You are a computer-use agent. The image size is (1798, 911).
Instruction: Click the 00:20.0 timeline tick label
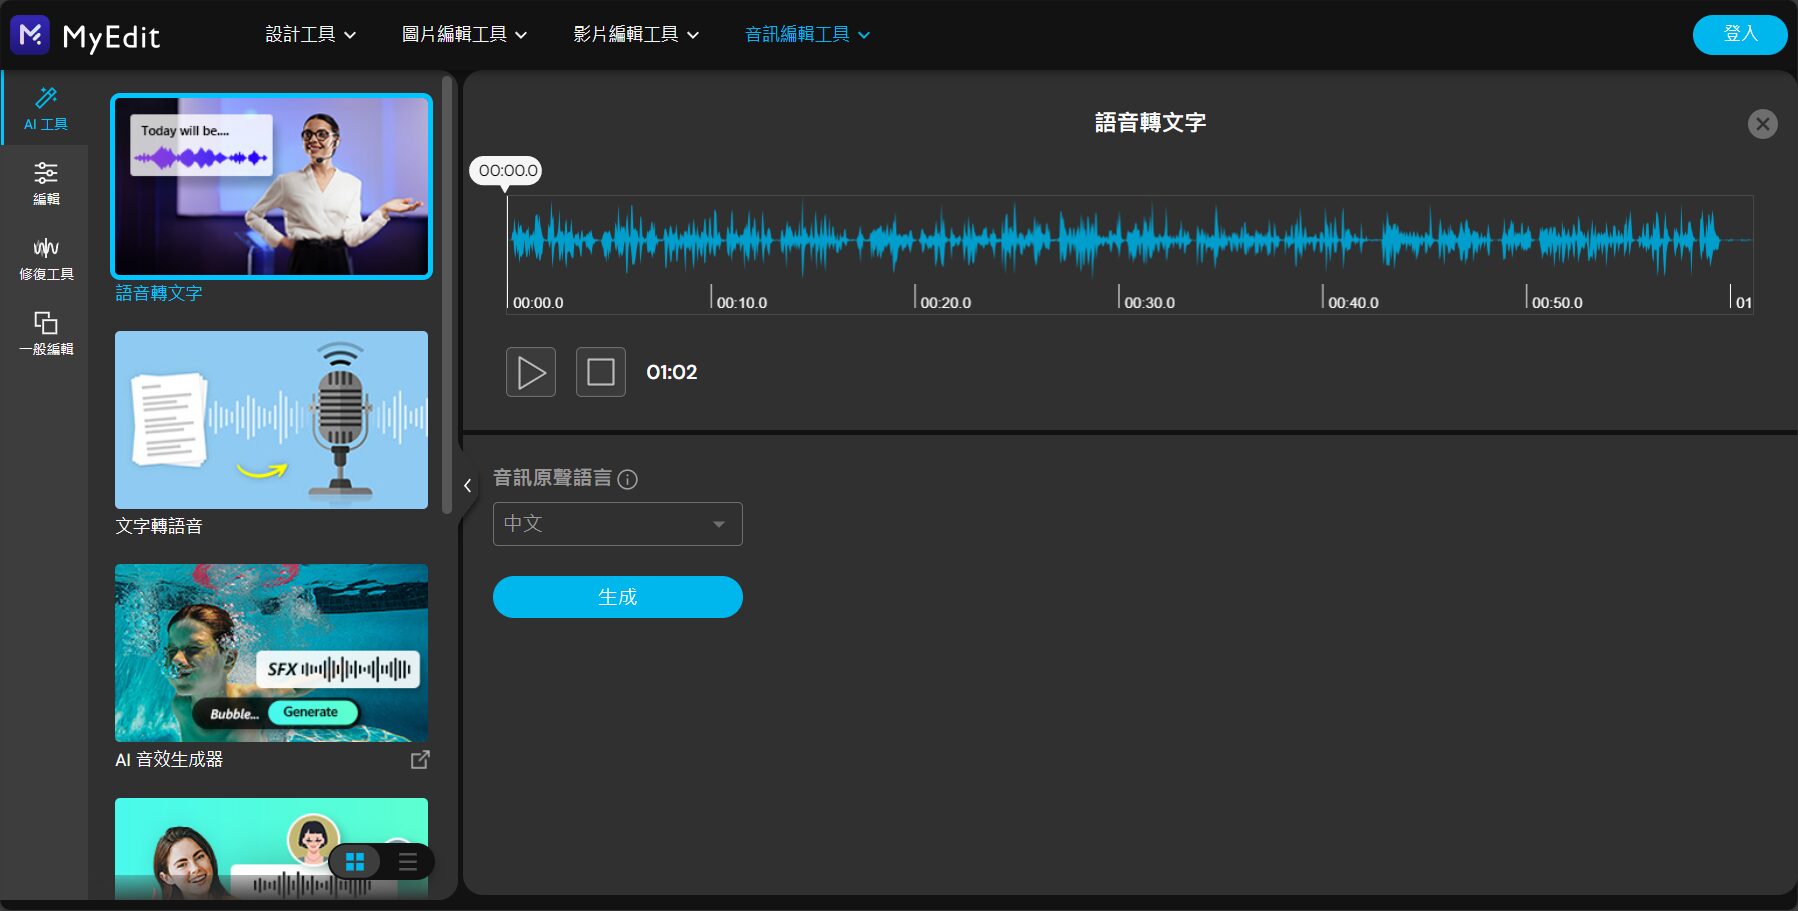tap(946, 302)
